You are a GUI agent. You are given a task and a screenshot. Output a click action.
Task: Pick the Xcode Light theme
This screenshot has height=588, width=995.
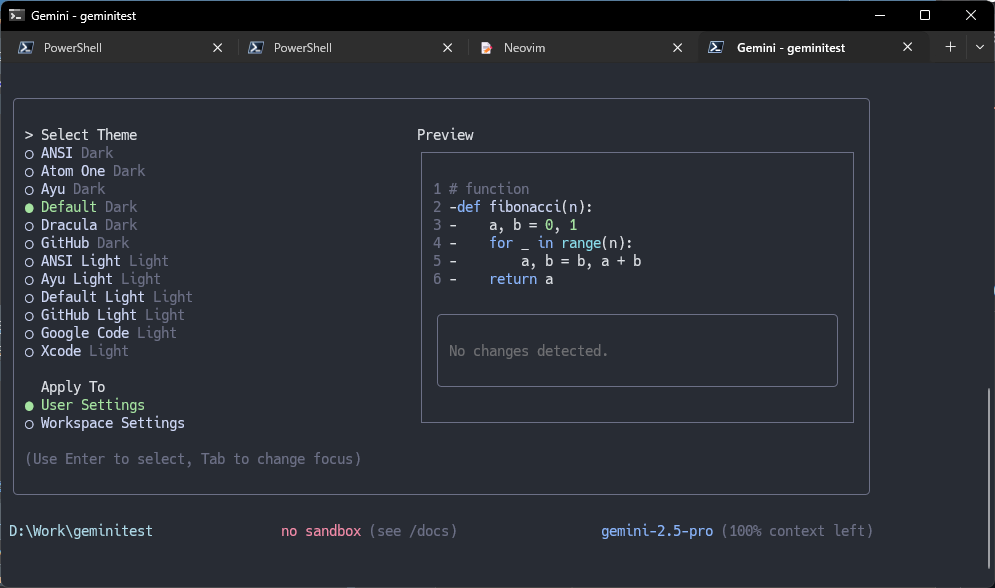tap(84, 351)
